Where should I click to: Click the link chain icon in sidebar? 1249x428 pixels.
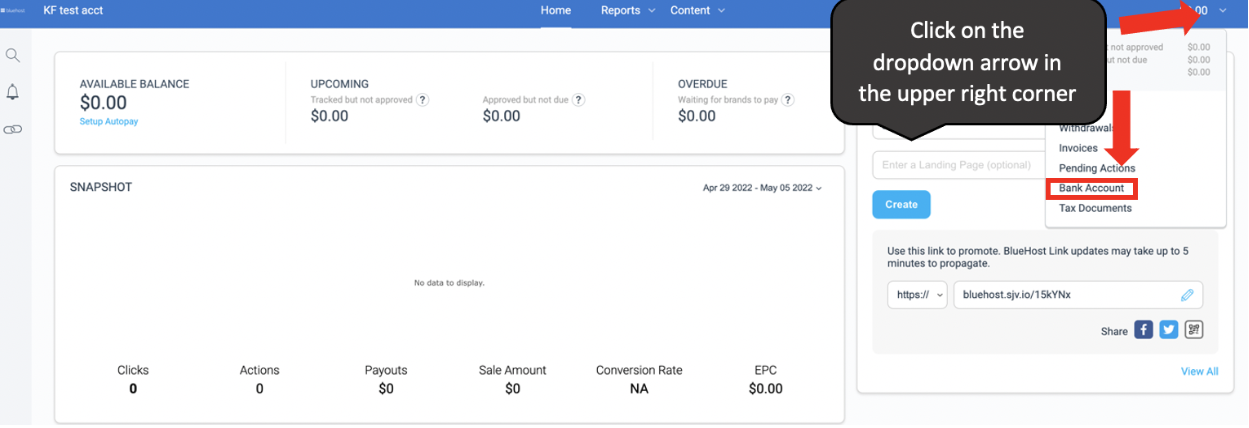click(13, 130)
